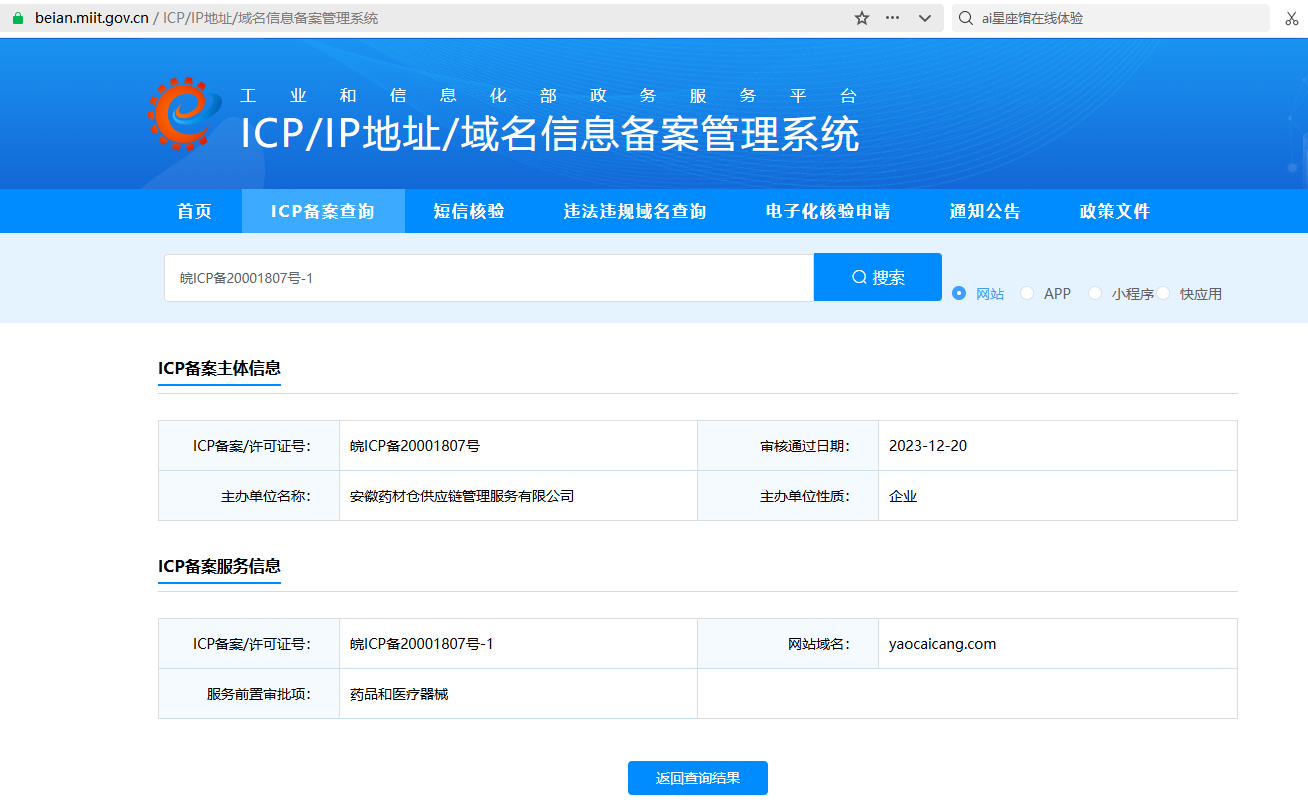Open the three-dots more options in address bar
The width and height of the screenshot is (1308, 805).
point(893,18)
